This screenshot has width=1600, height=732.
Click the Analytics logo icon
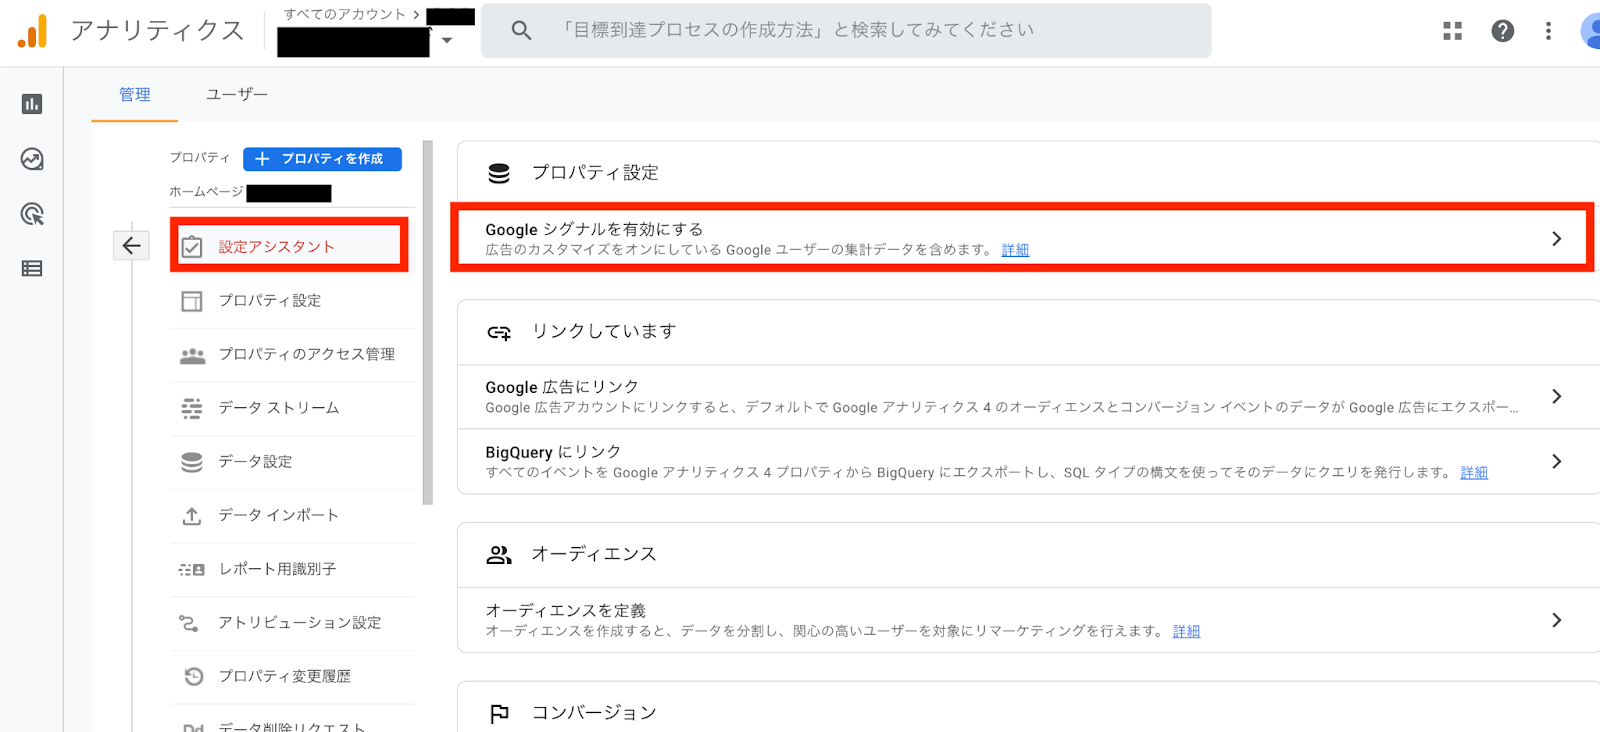(32, 31)
